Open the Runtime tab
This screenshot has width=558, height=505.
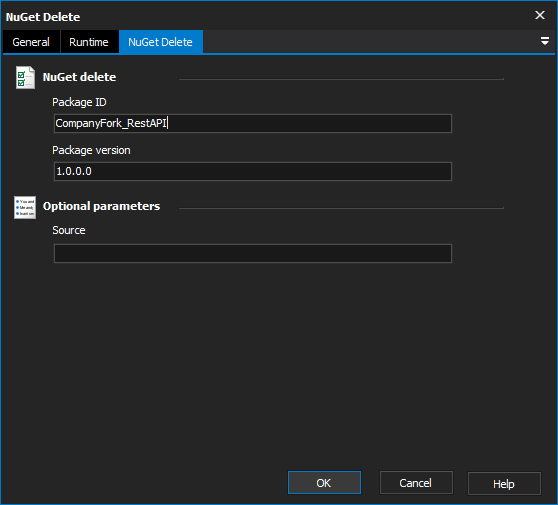coord(89,42)
